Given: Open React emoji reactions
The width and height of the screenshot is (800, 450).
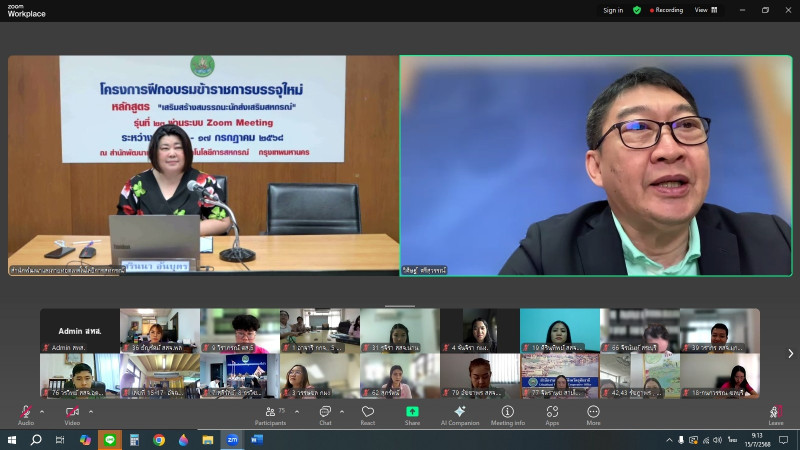Looking at the screenshot, I should tap(368, 415).
